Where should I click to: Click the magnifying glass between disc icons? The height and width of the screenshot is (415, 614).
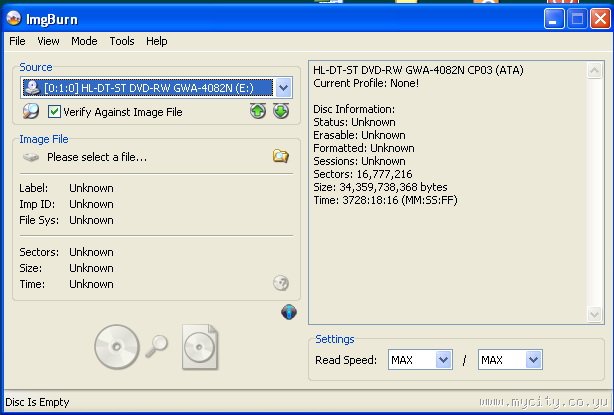(157, 346)
